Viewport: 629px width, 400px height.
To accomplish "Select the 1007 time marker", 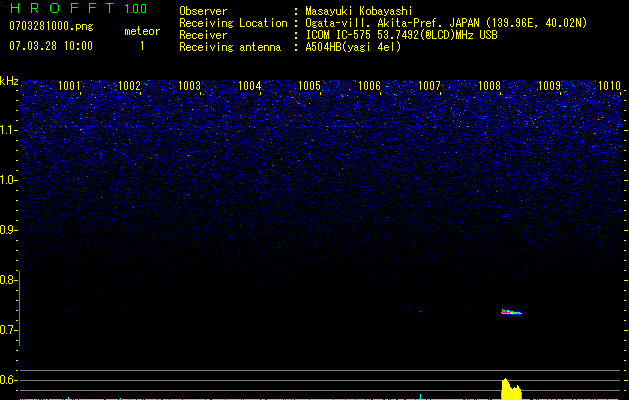I will point(429,86).
